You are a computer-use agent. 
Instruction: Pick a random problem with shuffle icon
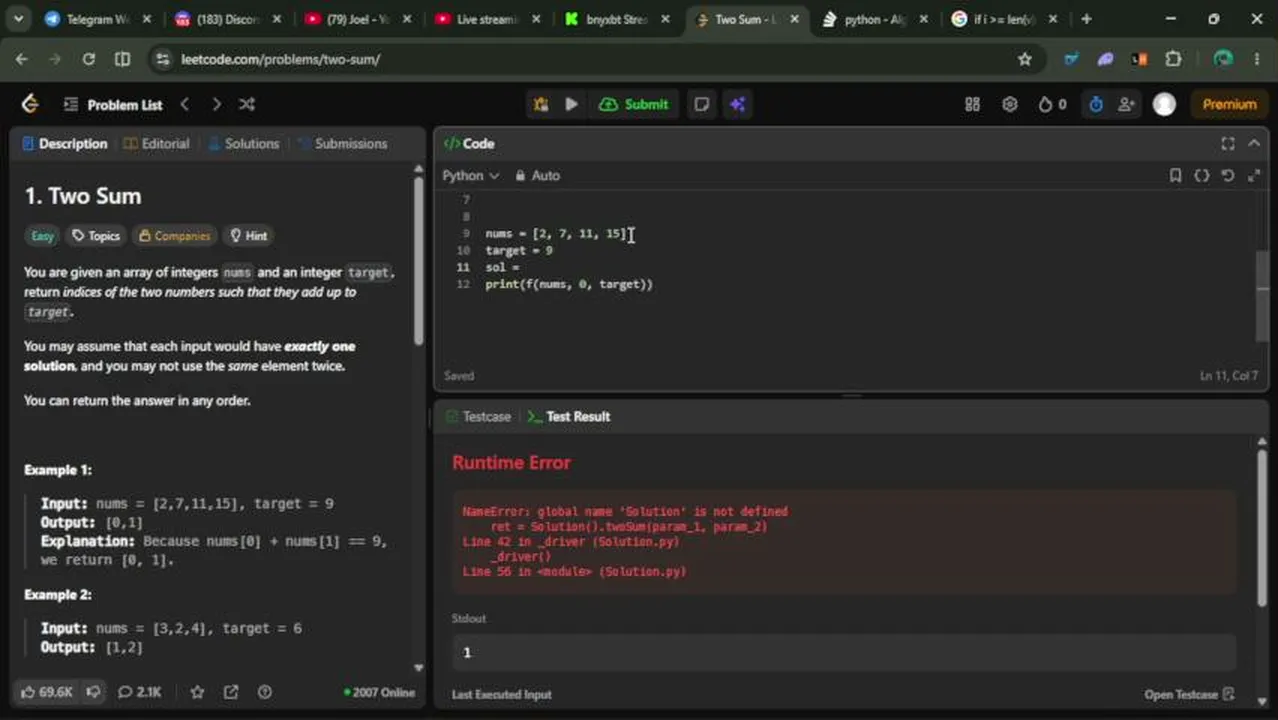(x=247, y=104)
